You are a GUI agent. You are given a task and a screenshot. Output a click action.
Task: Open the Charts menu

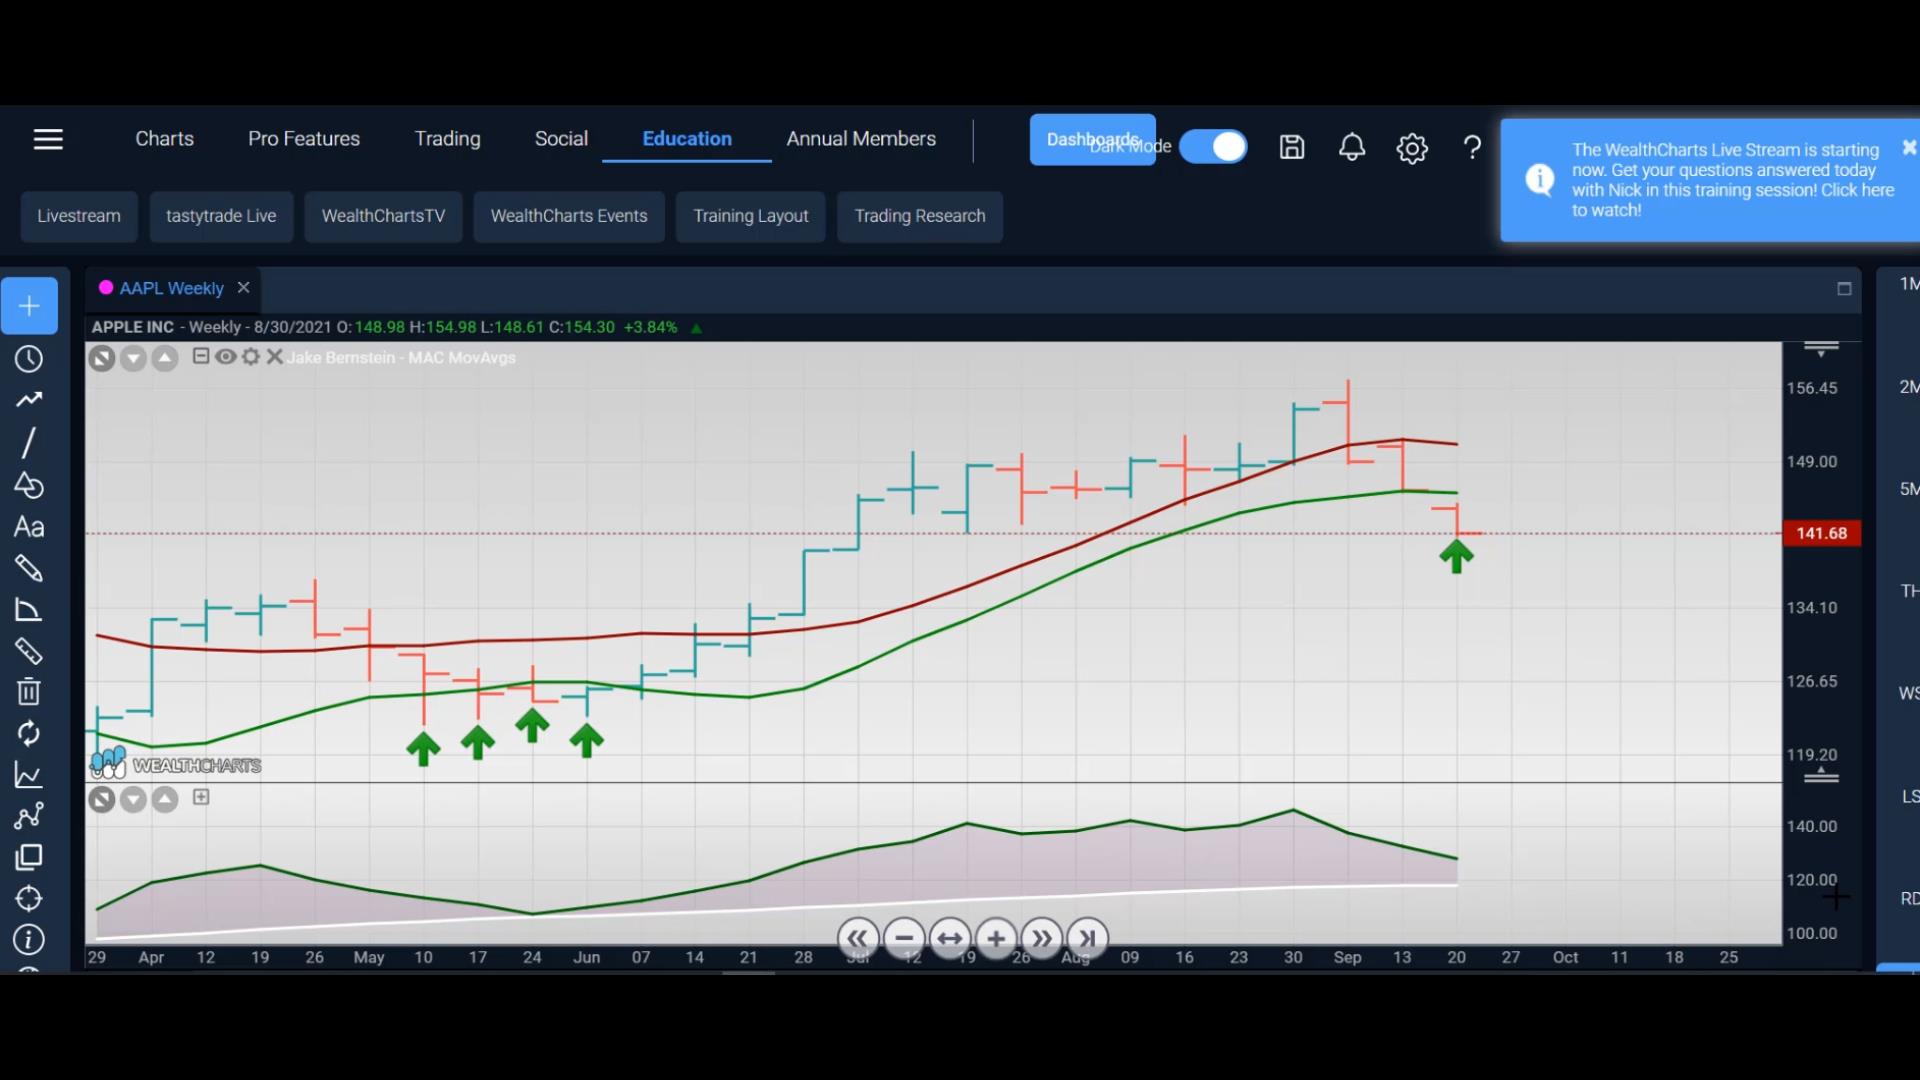point(165,139)
